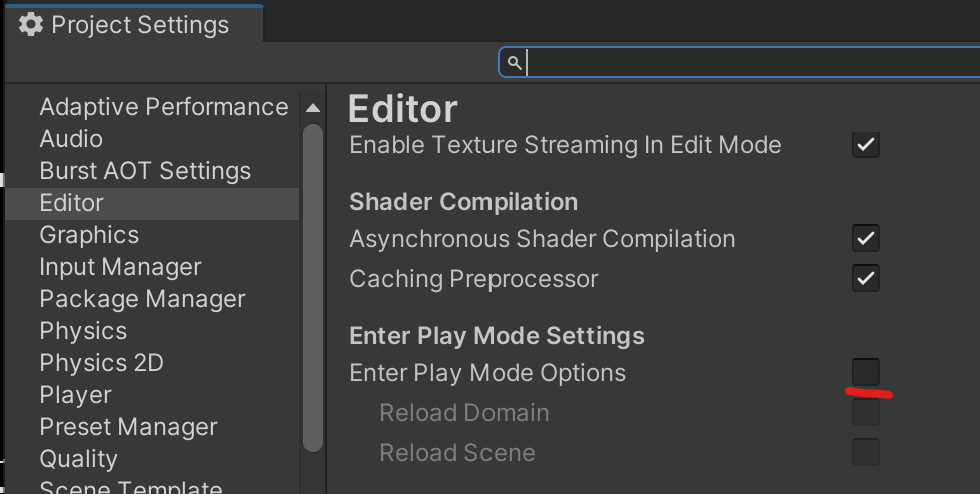
Task: Click the Project Settings gear icon
Action: point(31,24)
